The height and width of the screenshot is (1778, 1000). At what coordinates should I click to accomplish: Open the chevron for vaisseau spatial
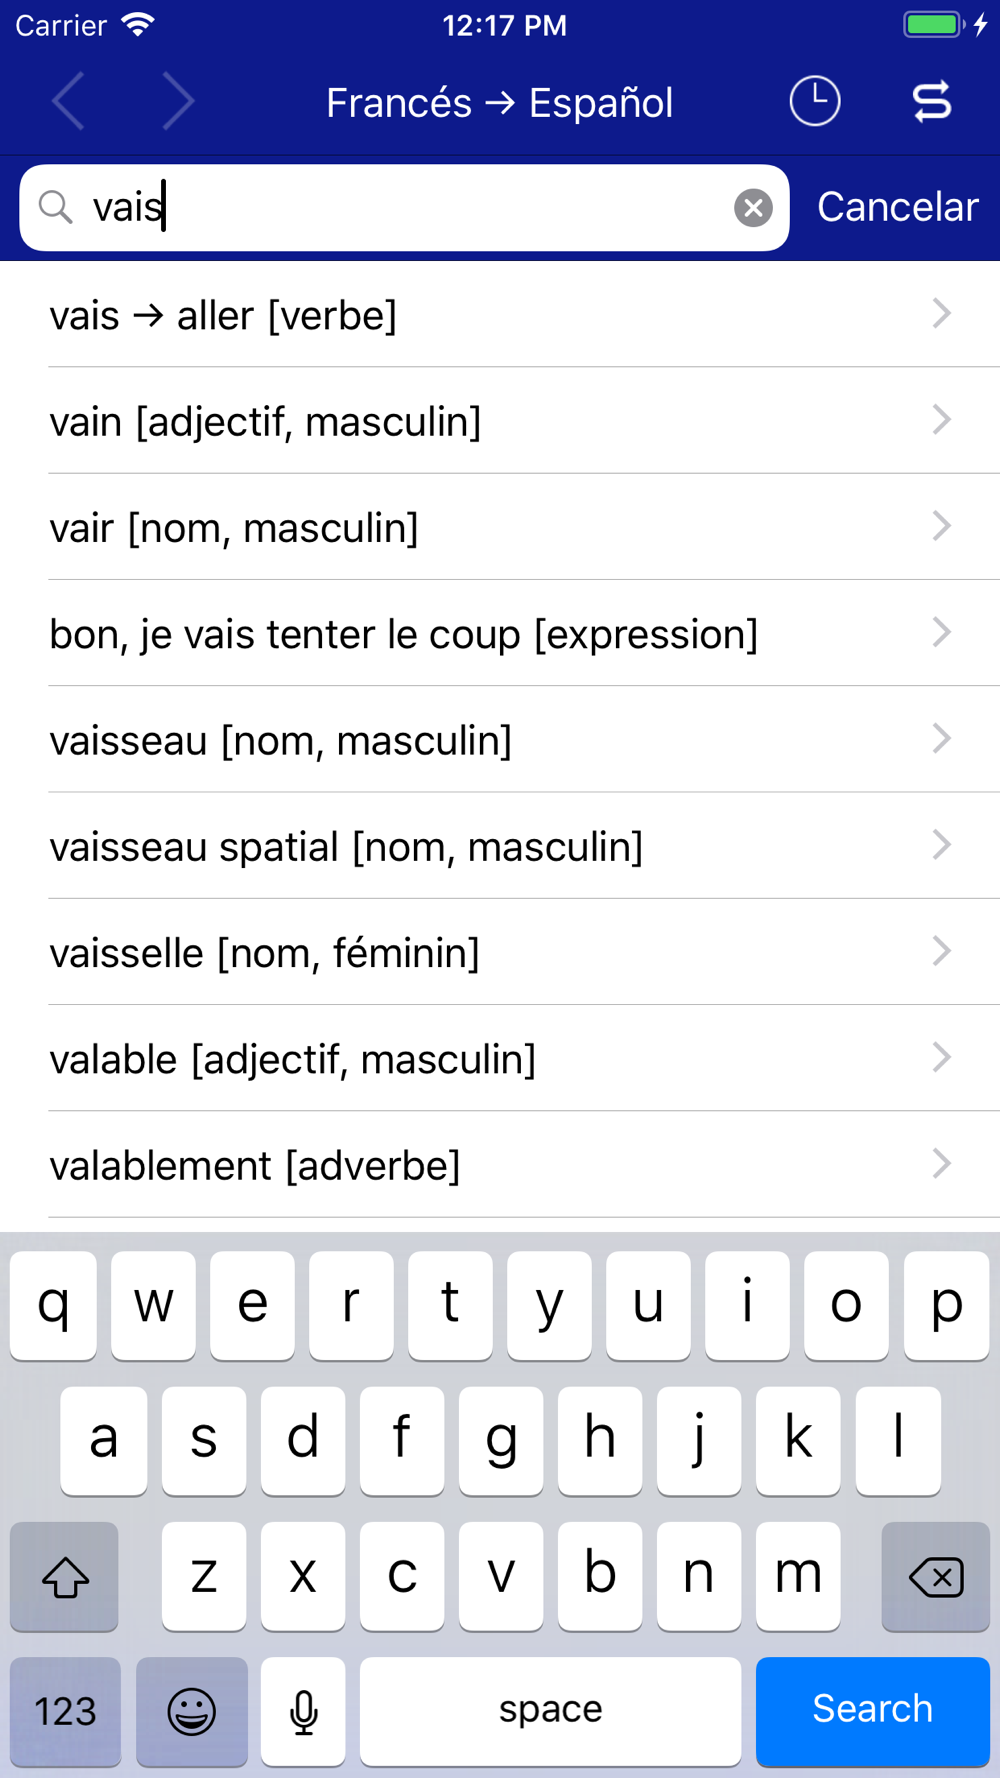click(941, 845)
